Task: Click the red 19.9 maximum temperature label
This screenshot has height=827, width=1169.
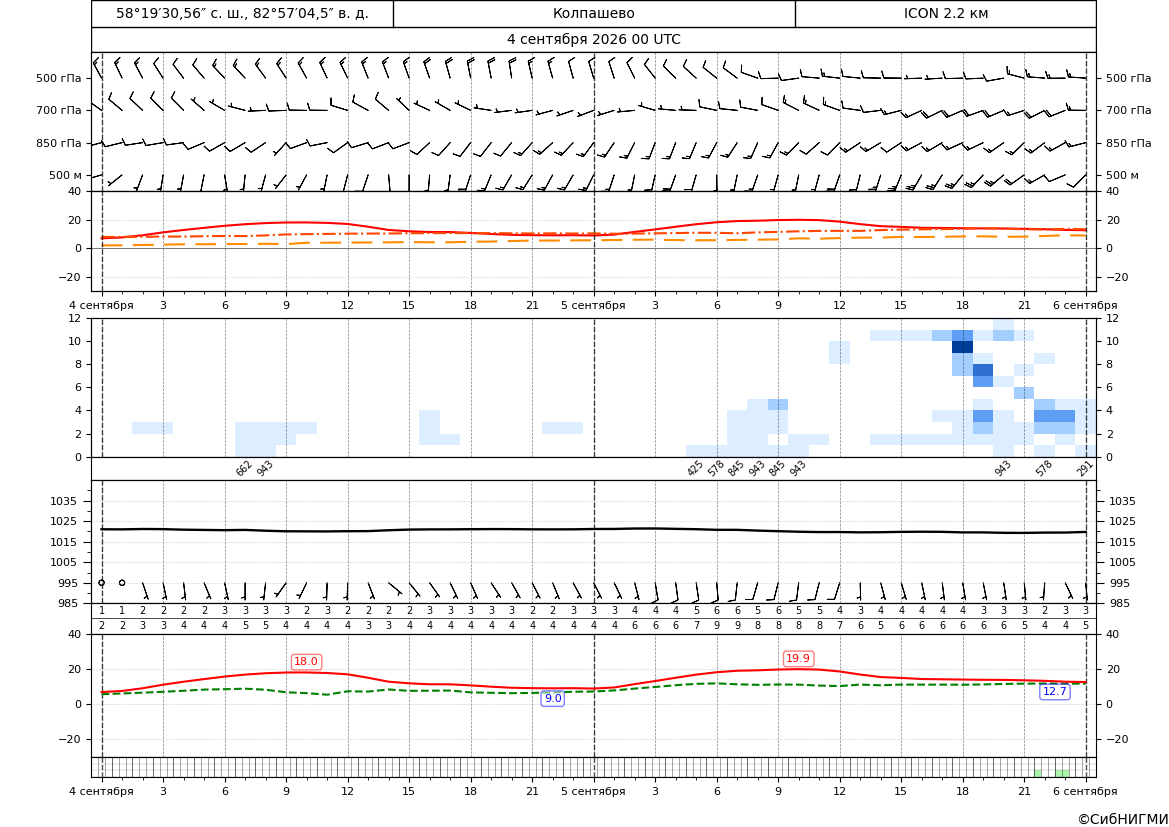Action: point(798,658)
